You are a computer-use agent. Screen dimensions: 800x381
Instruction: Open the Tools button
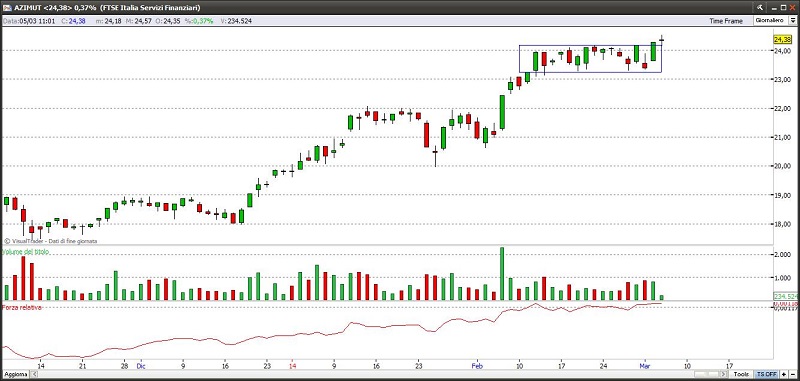tap(741, 374)
